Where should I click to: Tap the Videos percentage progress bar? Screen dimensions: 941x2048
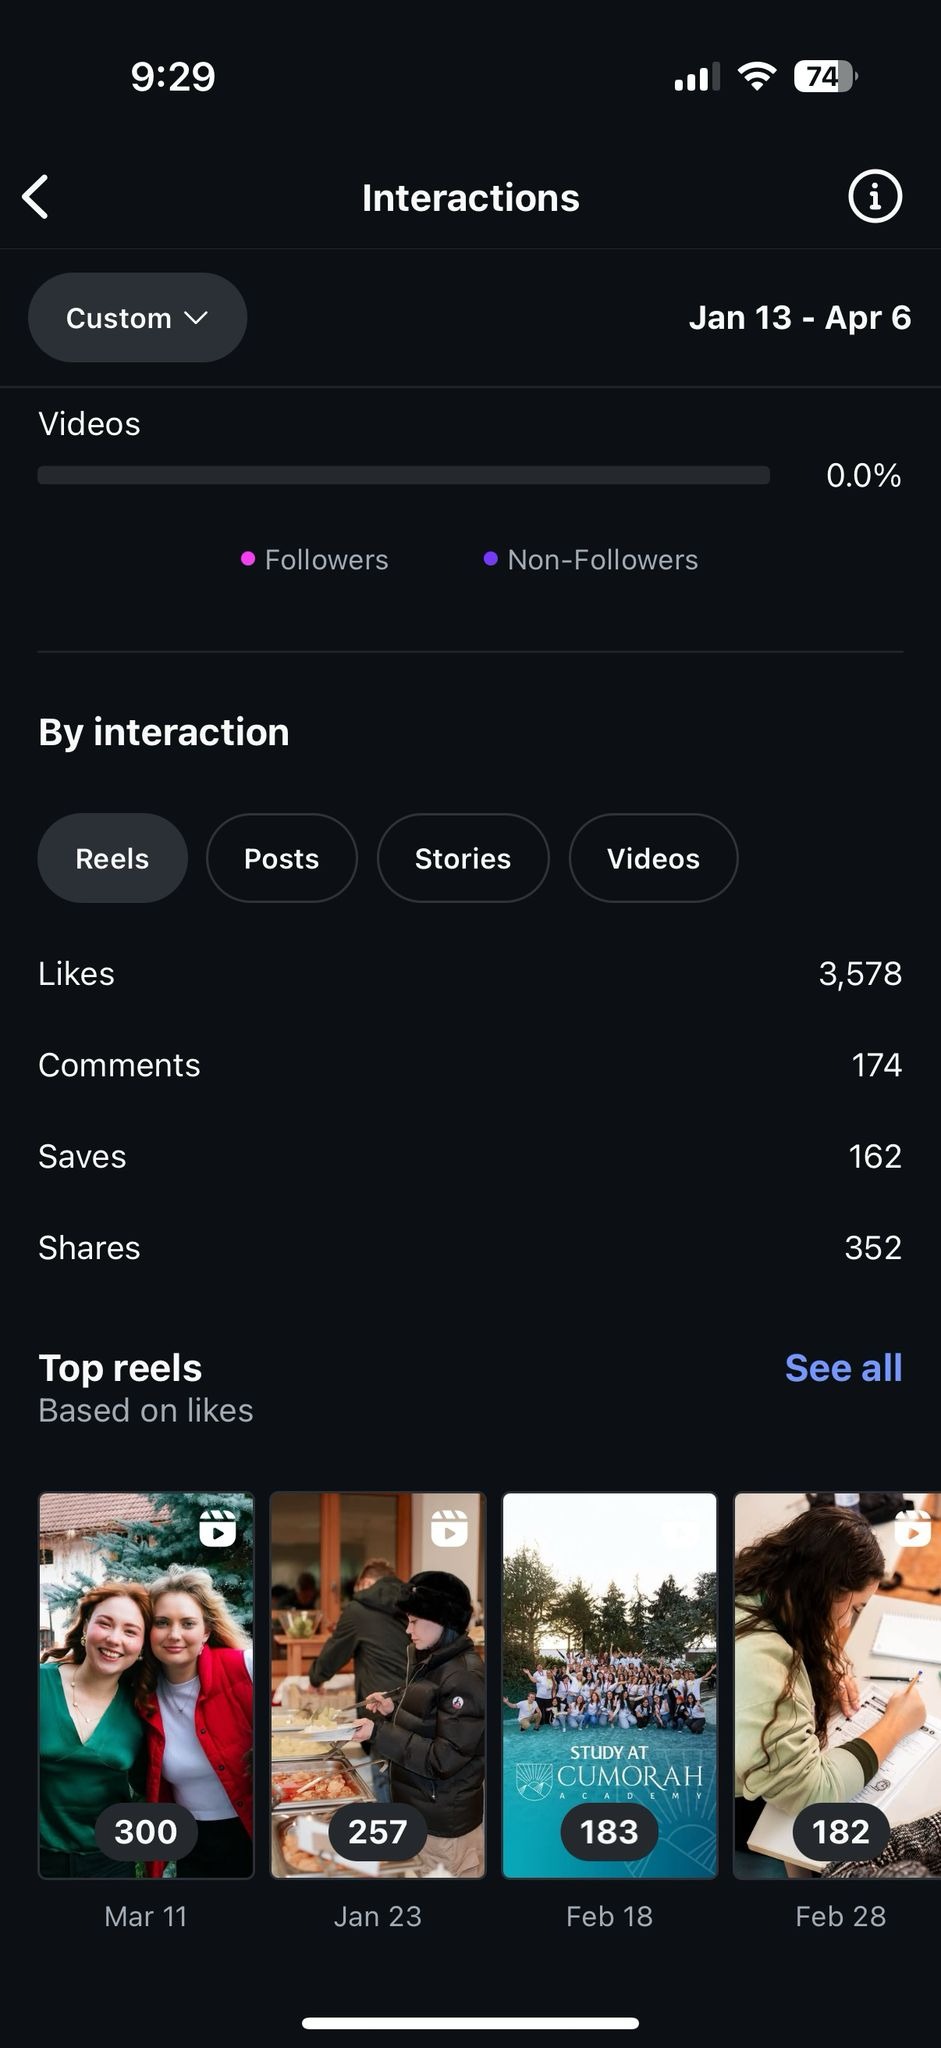coord(403,475)
